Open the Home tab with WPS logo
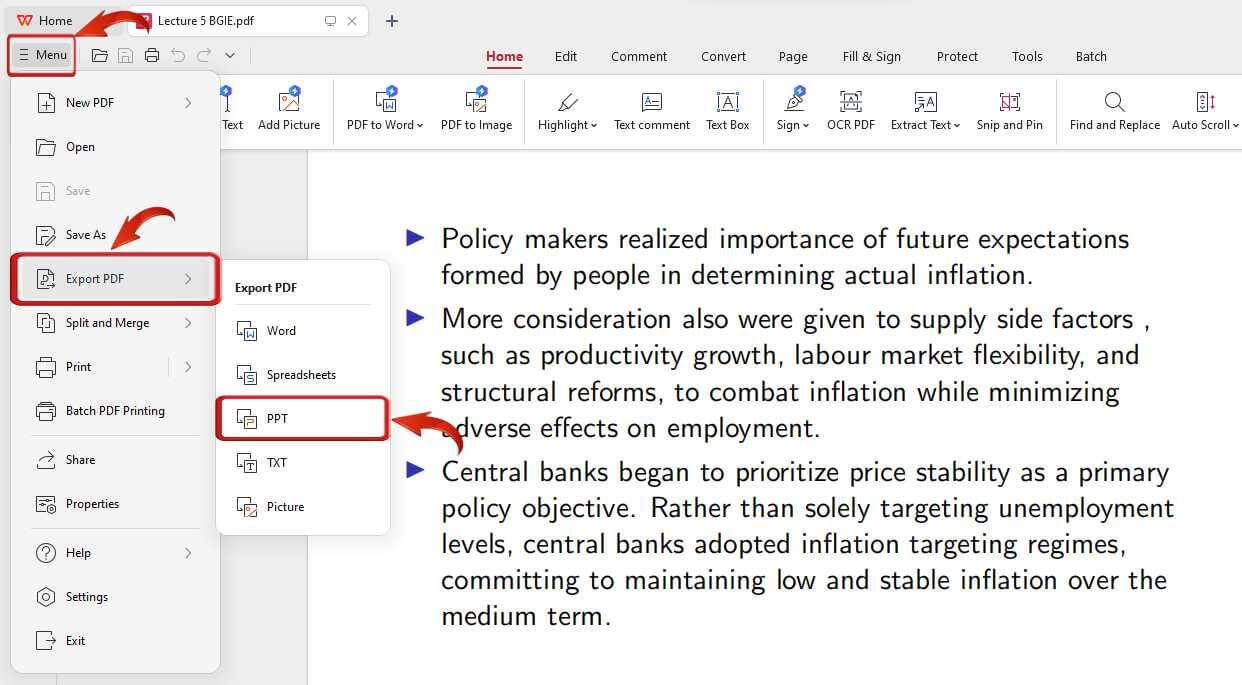Image resolution: width=1242 pixels, height=685 pixels. [45, 20]
